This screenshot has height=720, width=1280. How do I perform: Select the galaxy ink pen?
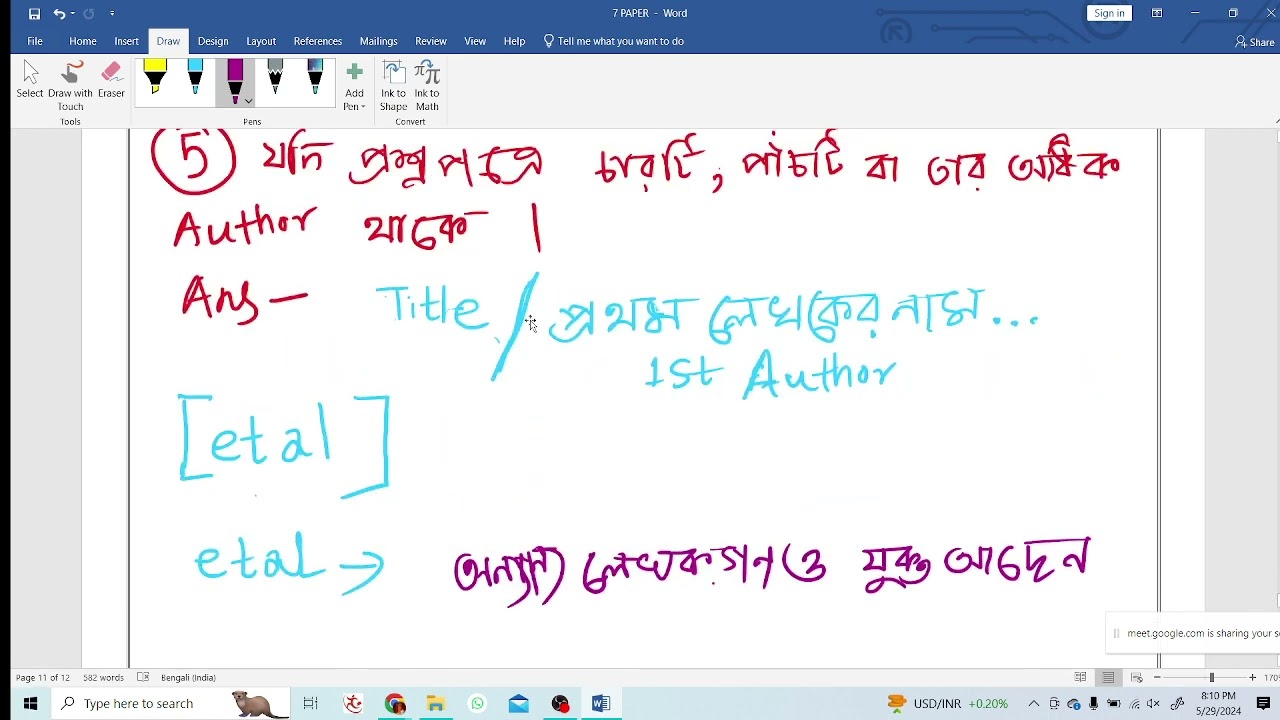pyautogui.click(x=315, y=79)
